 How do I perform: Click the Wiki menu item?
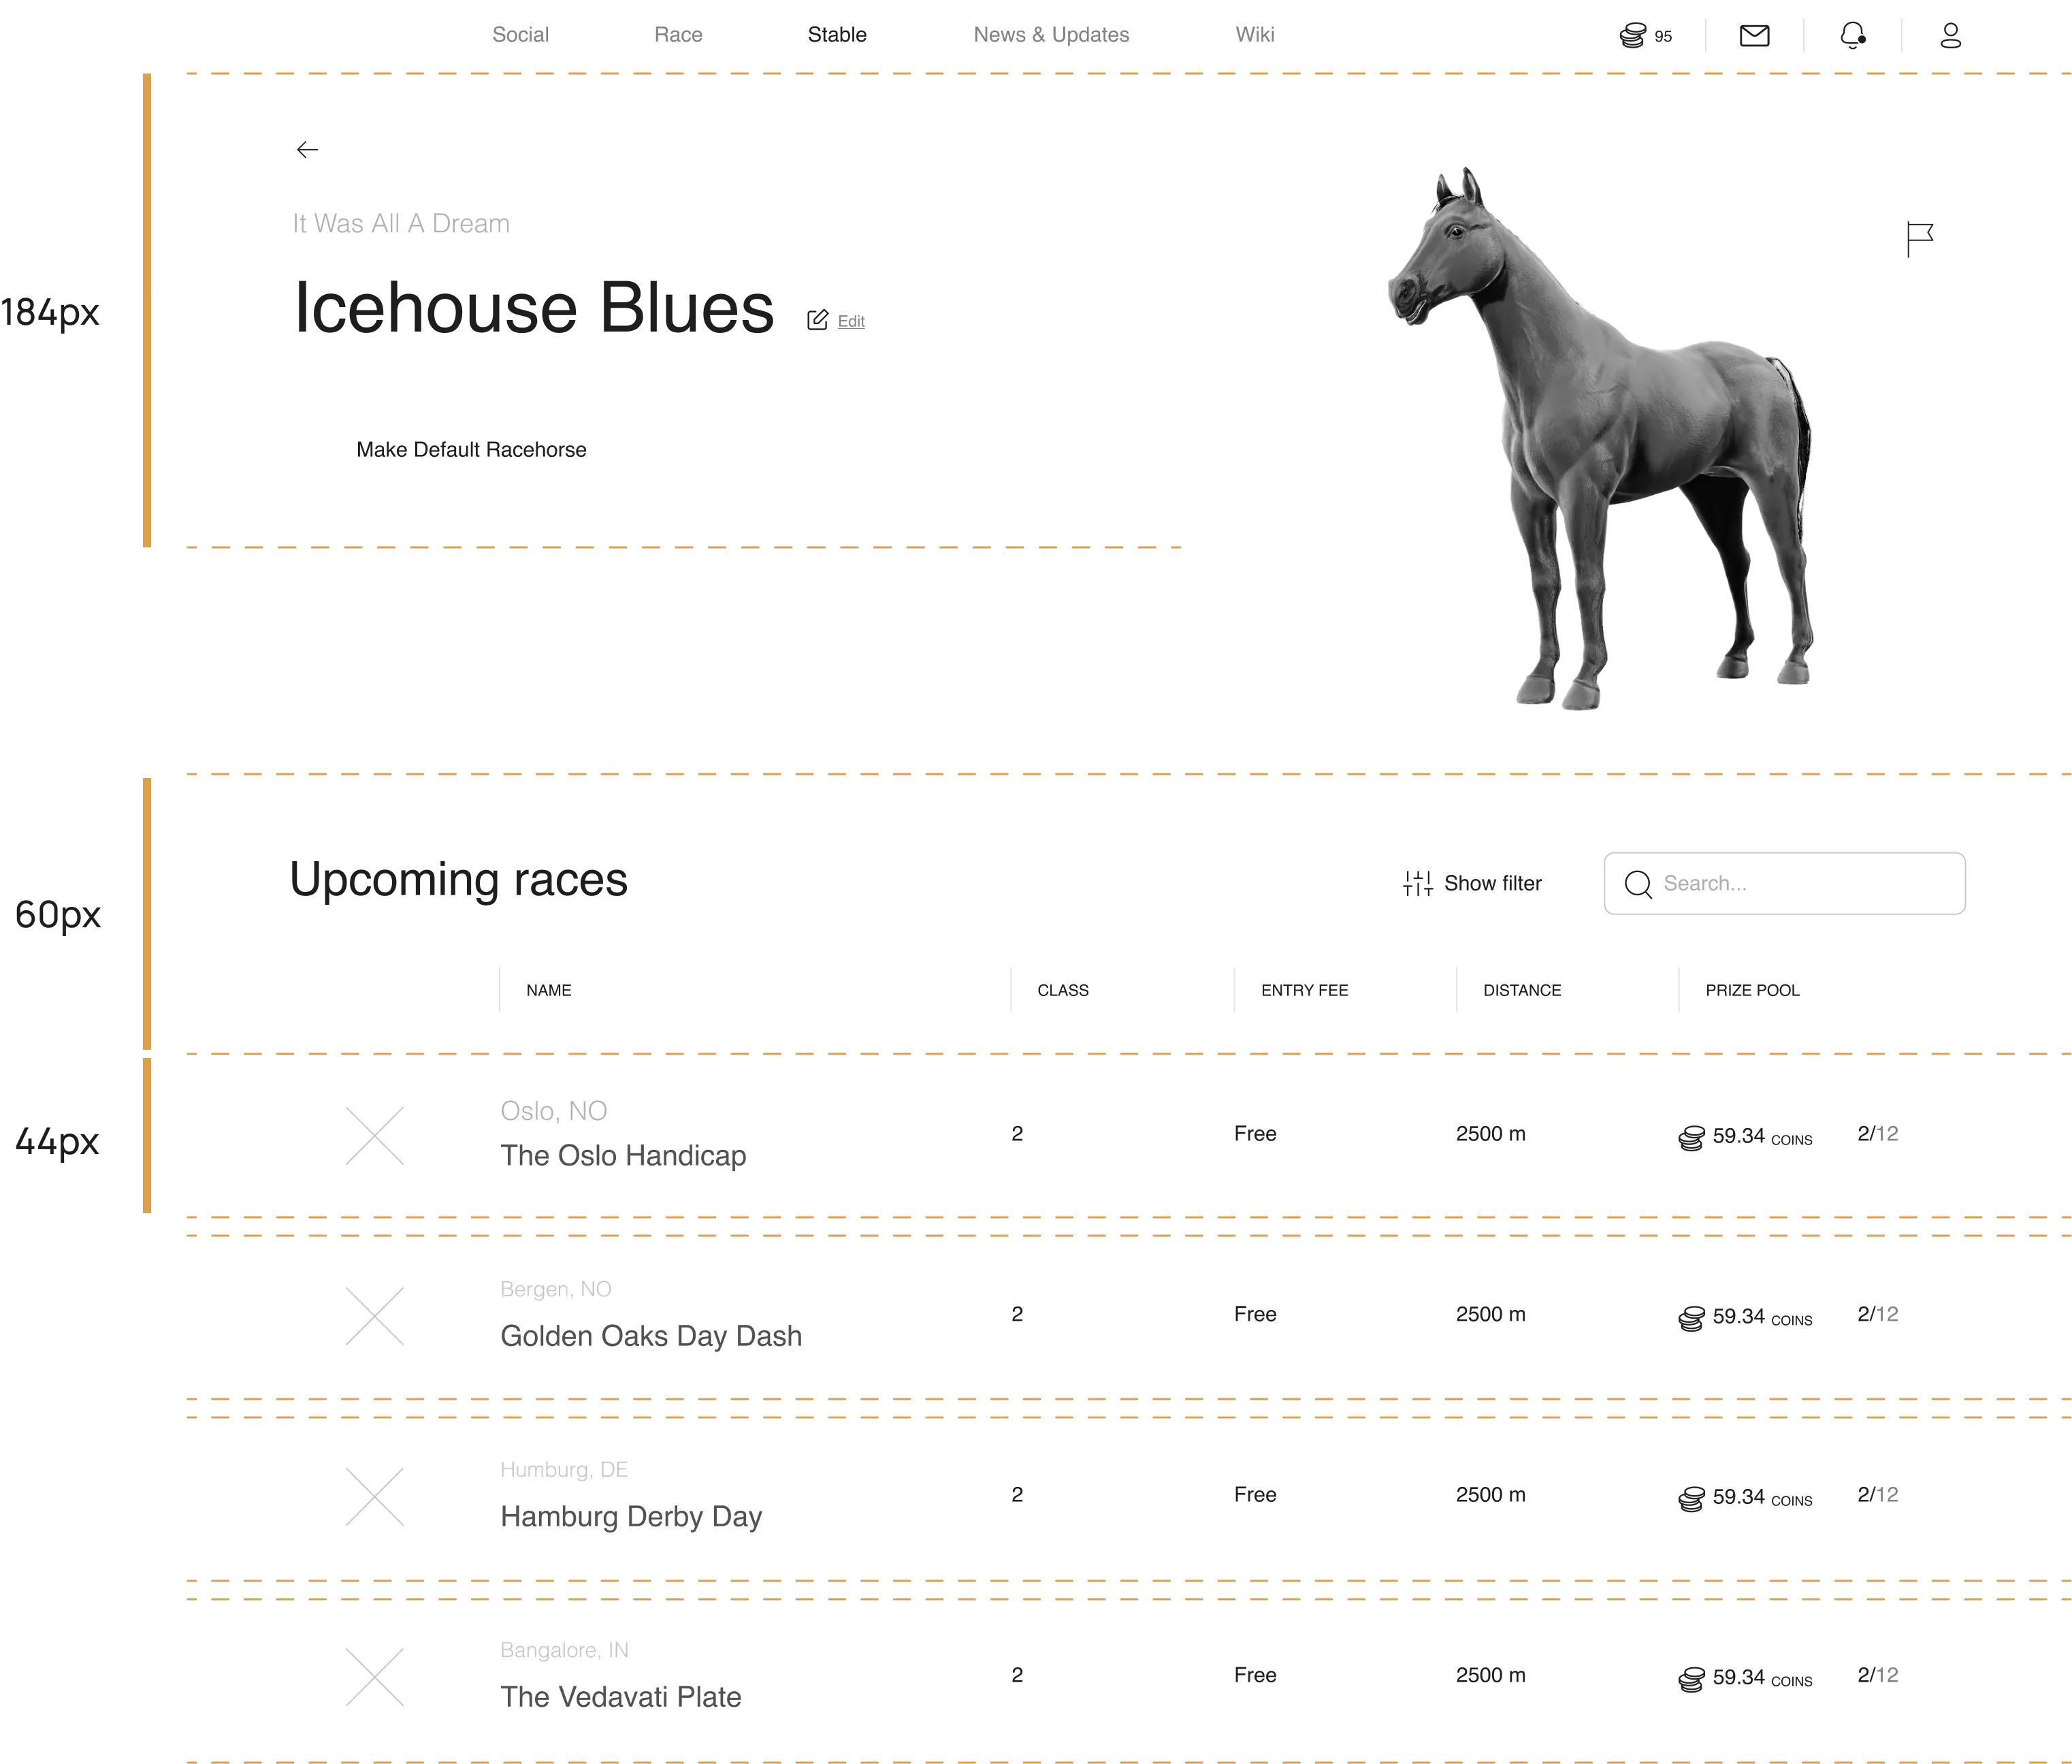[1253, 33]
